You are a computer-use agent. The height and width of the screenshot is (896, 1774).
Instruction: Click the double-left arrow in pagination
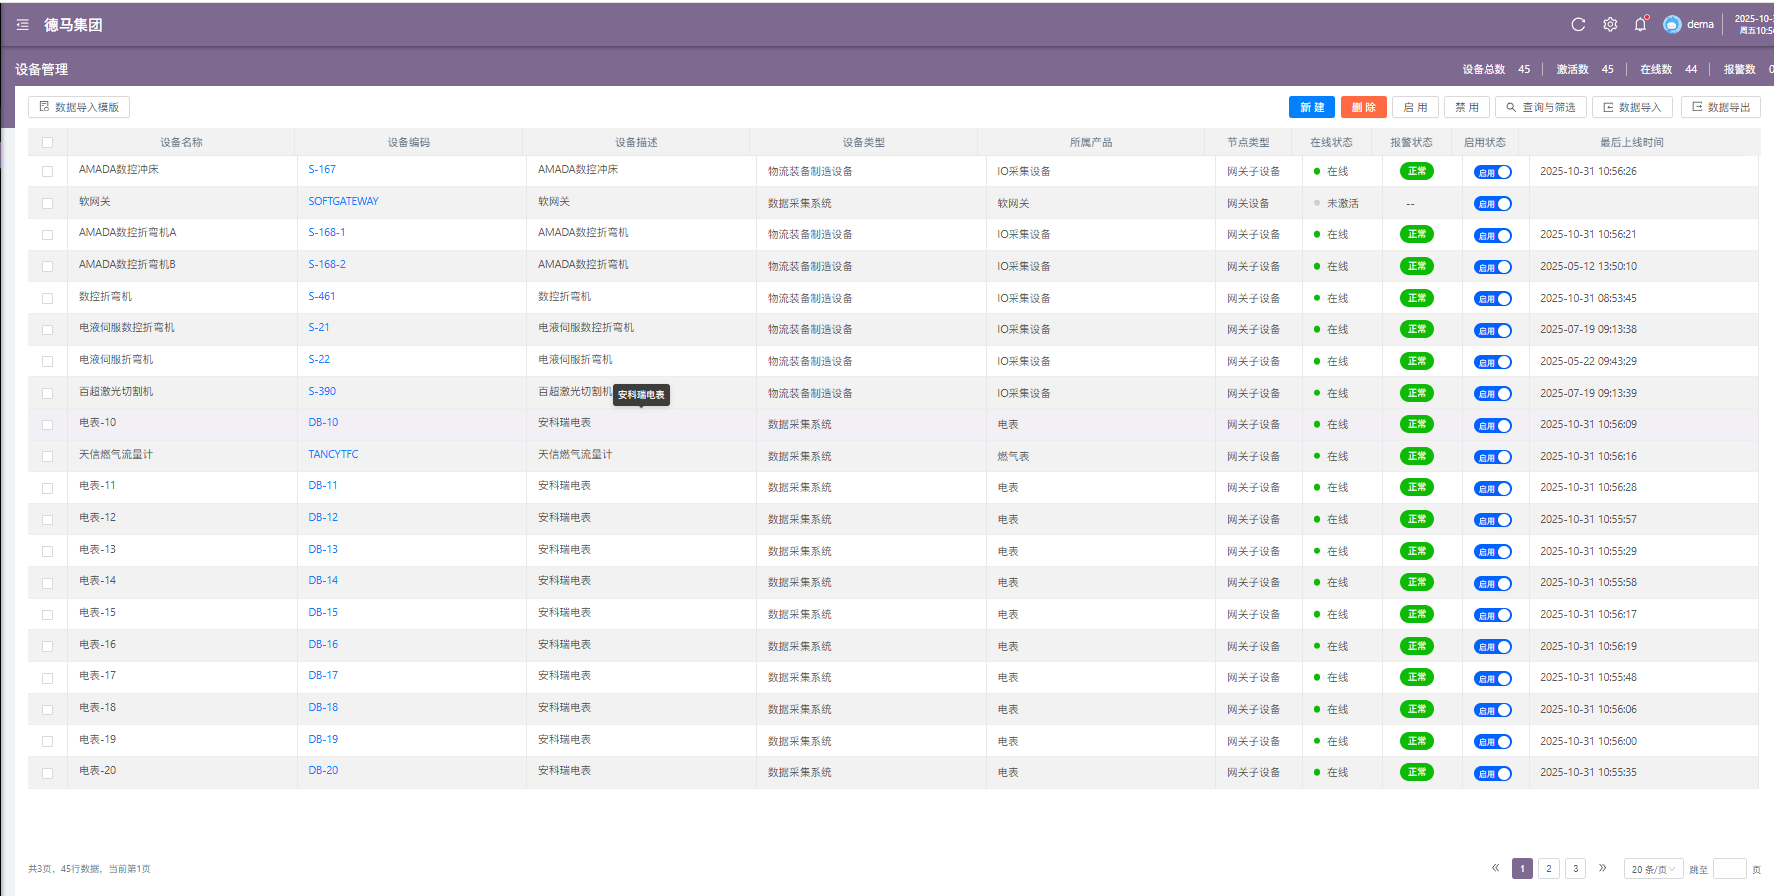tap(1495, 868)
